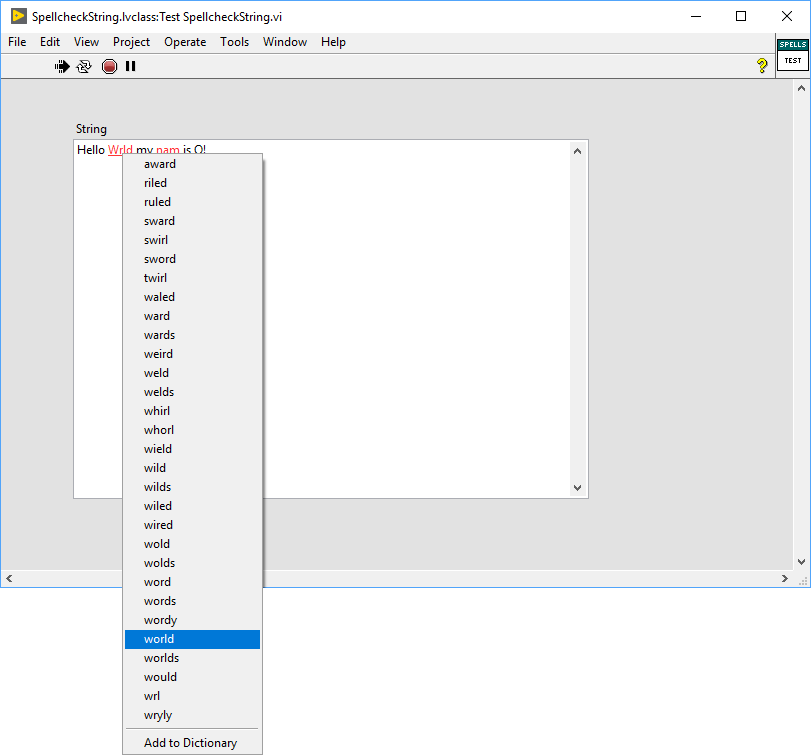Open the Tools menu
811x755 pixels.
(x=234, y=42)
